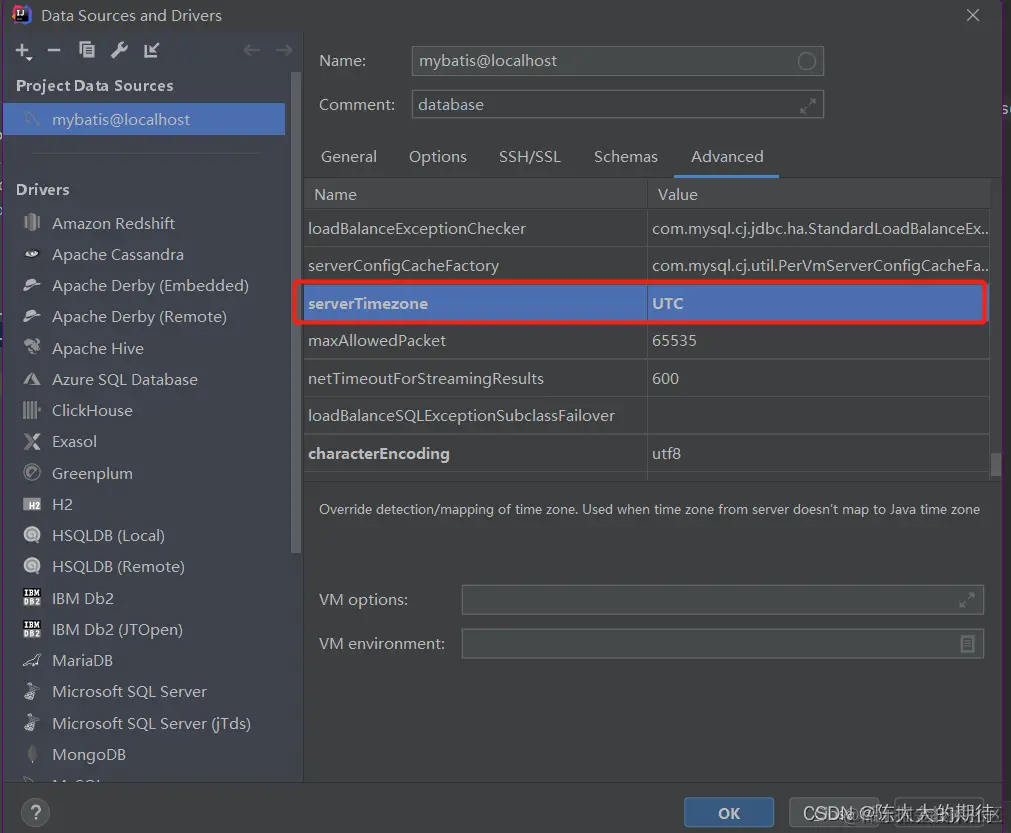
Task: Click the Name column header
Action: click(x=475, y=195)
